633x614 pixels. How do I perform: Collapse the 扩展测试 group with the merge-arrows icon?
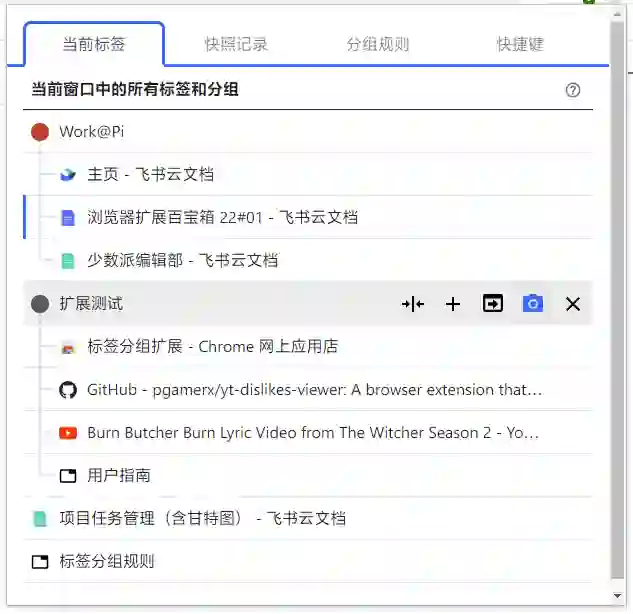pyautogui.click(x=413, y=304)
